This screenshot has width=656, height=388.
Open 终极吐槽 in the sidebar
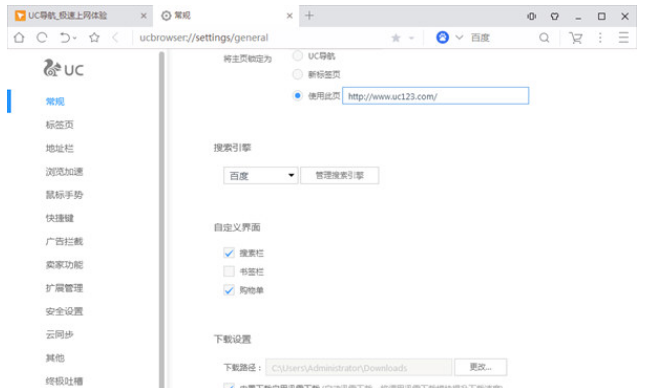pos(64,381)
